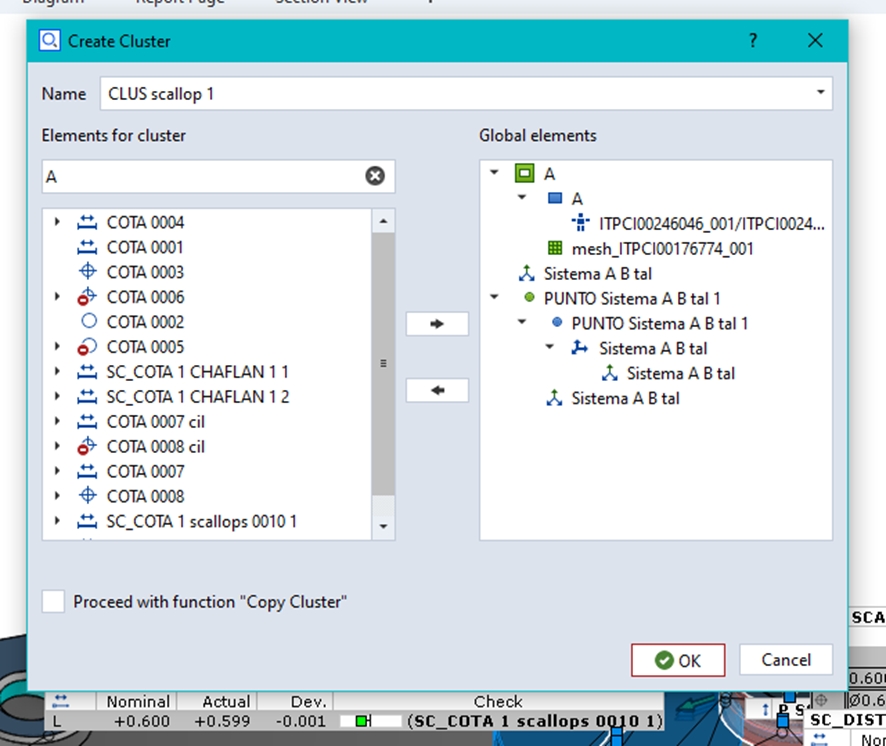Enable Proceed with function Copy Cluster

[54, 602]
